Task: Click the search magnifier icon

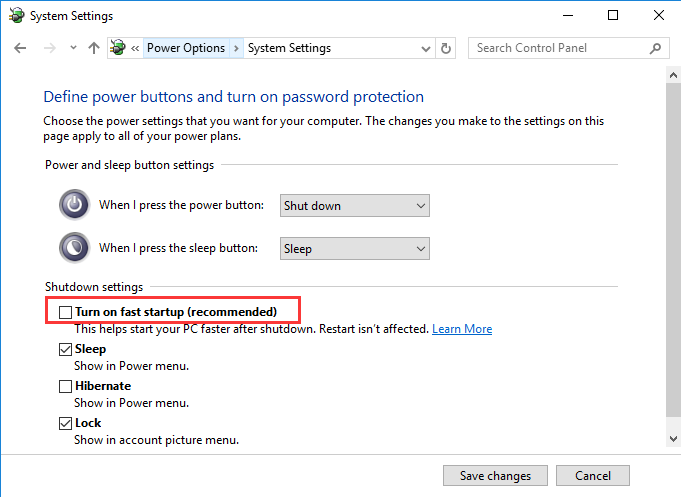Action: 656,48
